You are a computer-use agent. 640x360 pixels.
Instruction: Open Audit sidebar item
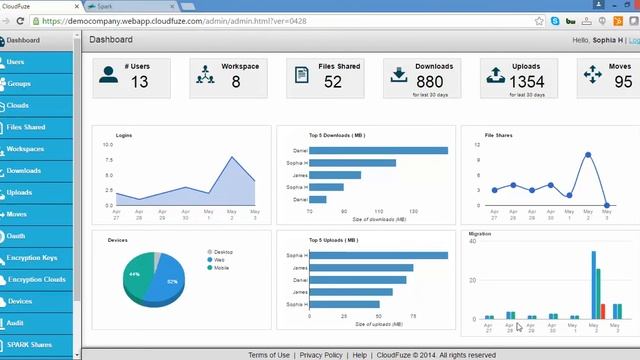36,323
